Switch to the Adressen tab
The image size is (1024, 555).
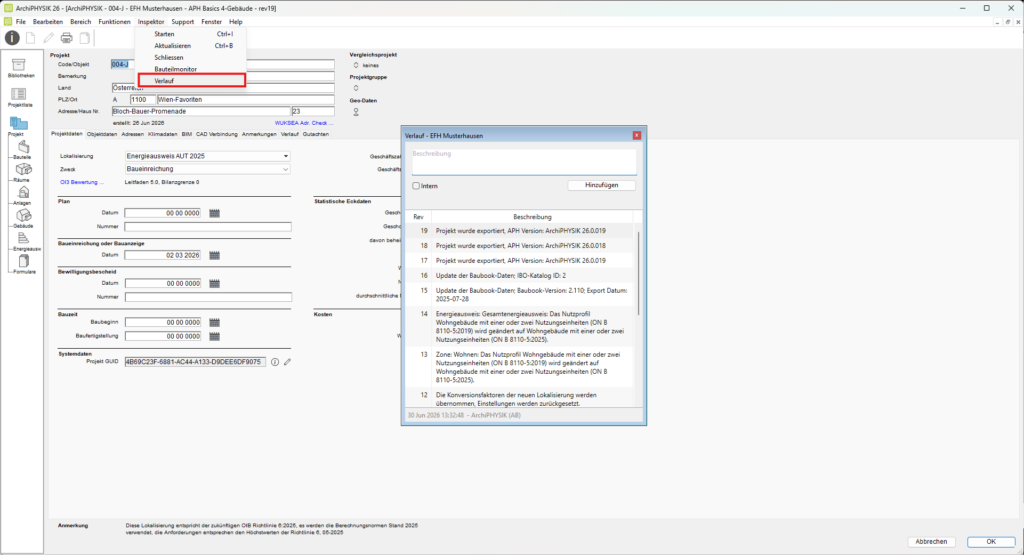click(133, 134)
